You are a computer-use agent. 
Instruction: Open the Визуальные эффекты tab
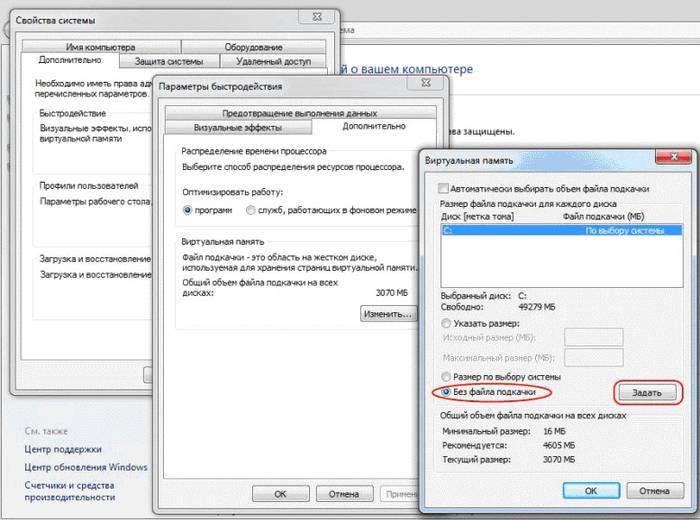tap(237, 128)
